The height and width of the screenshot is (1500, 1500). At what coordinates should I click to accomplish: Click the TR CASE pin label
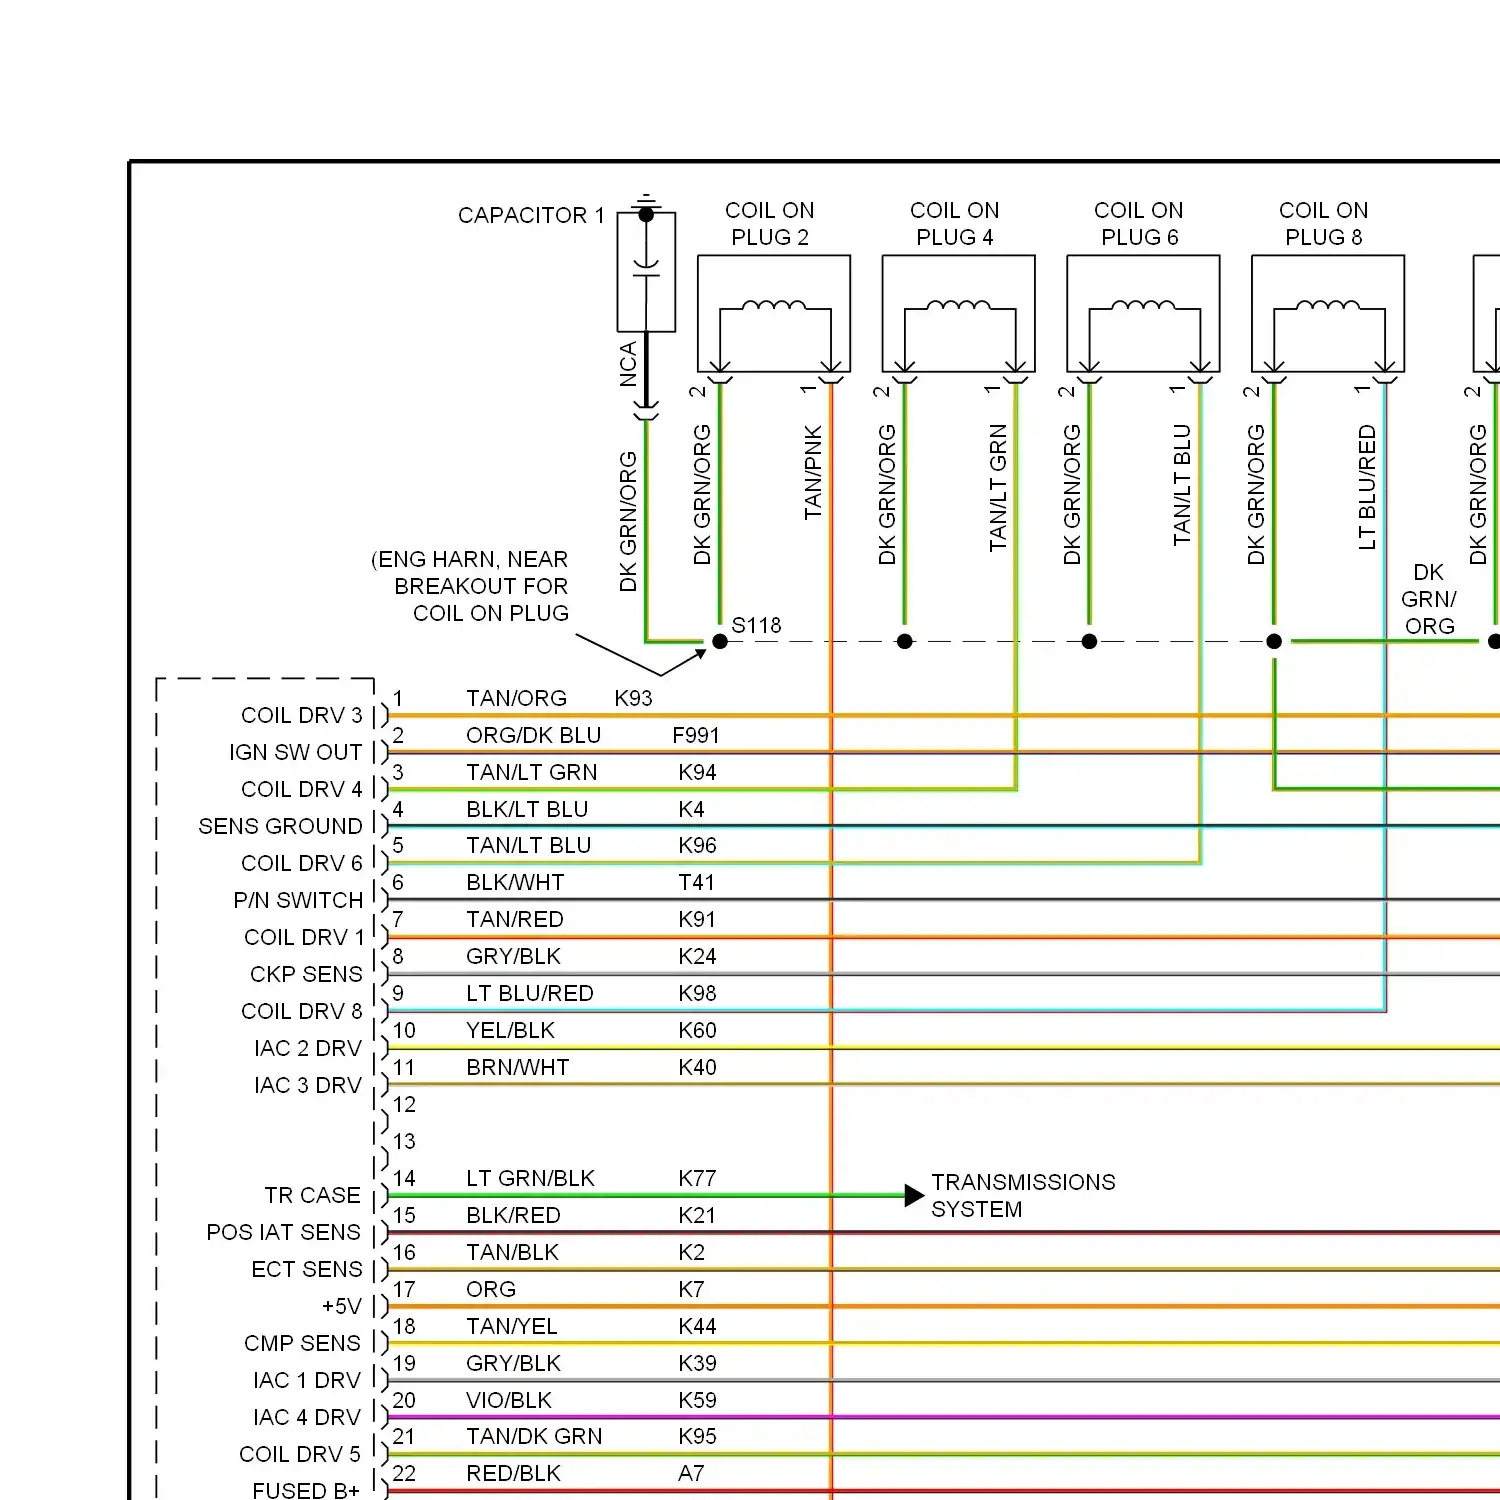tap(312, 1195)
